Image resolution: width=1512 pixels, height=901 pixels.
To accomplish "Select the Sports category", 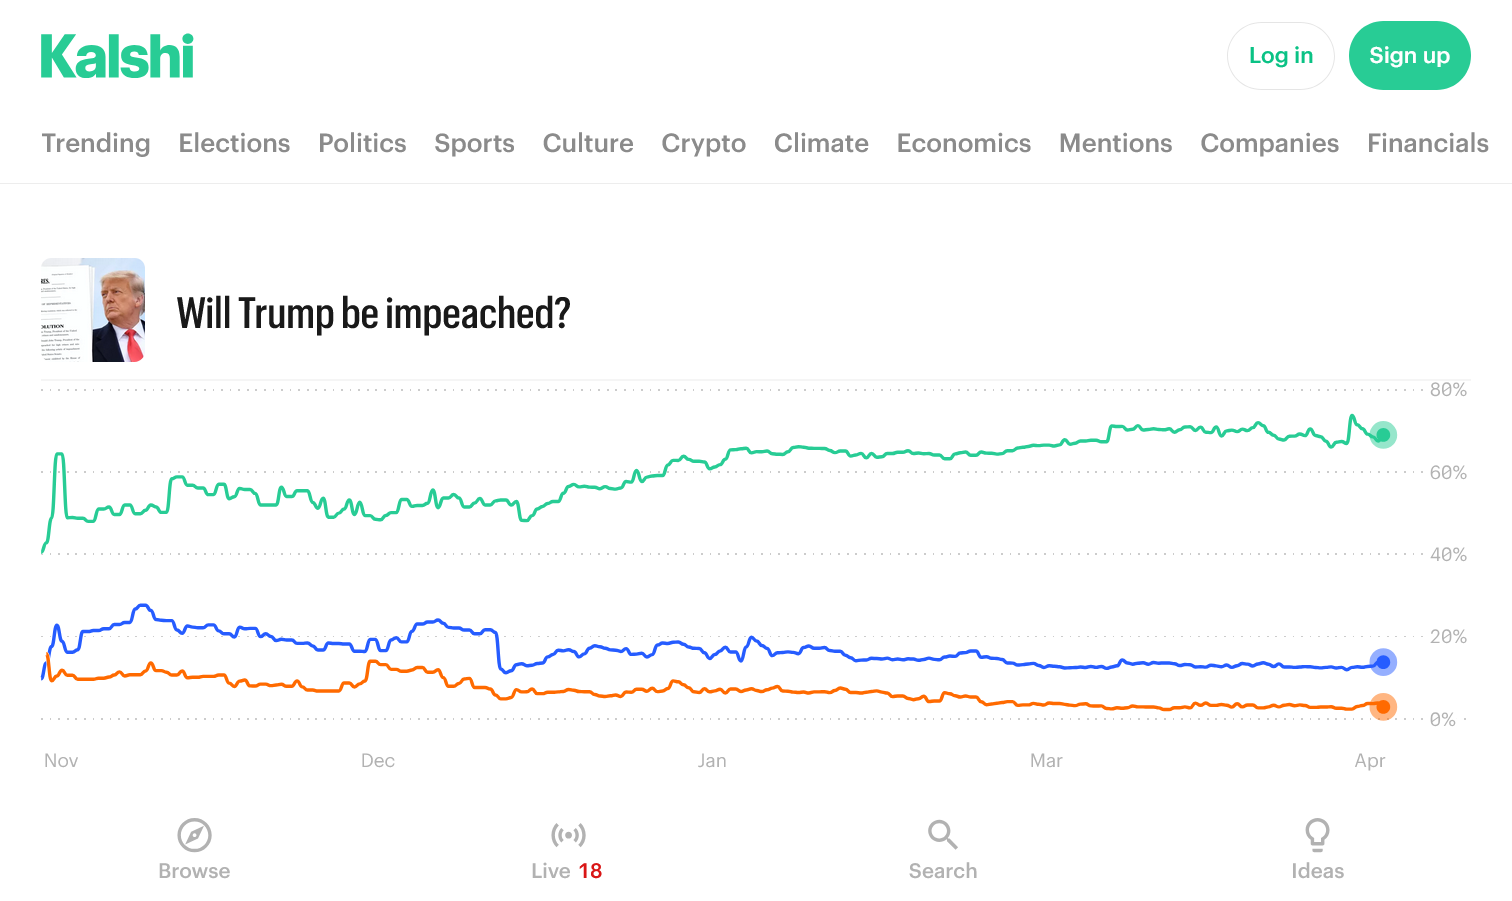I will [474, 143].
